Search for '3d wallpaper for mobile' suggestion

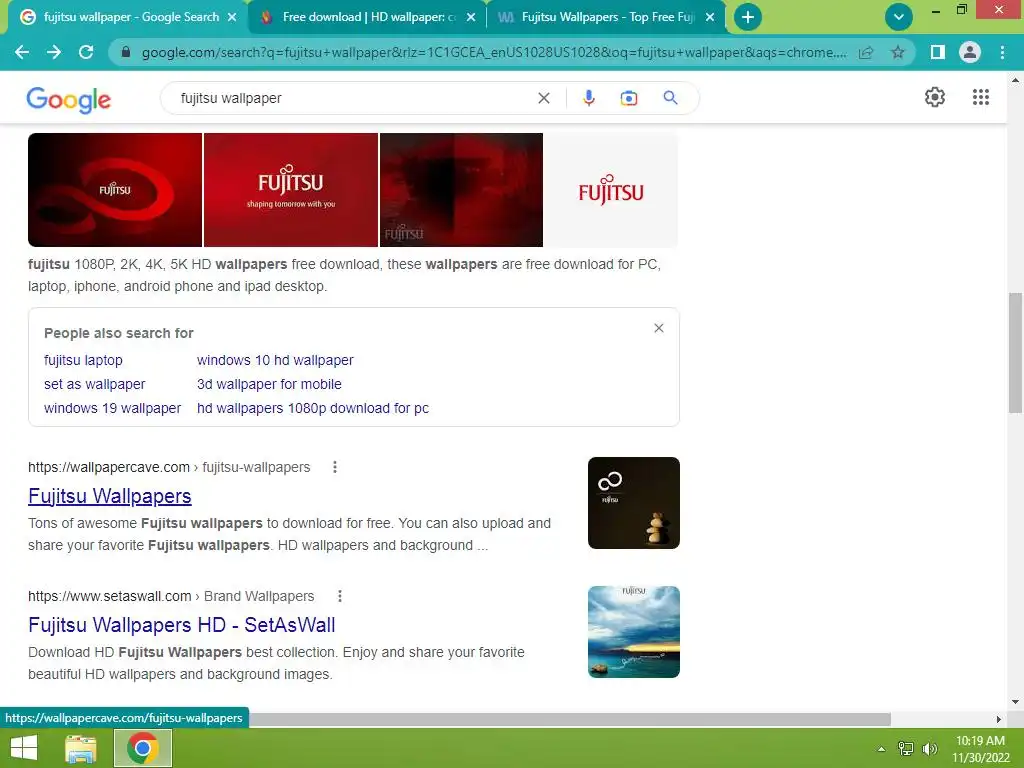pos(269,384)
